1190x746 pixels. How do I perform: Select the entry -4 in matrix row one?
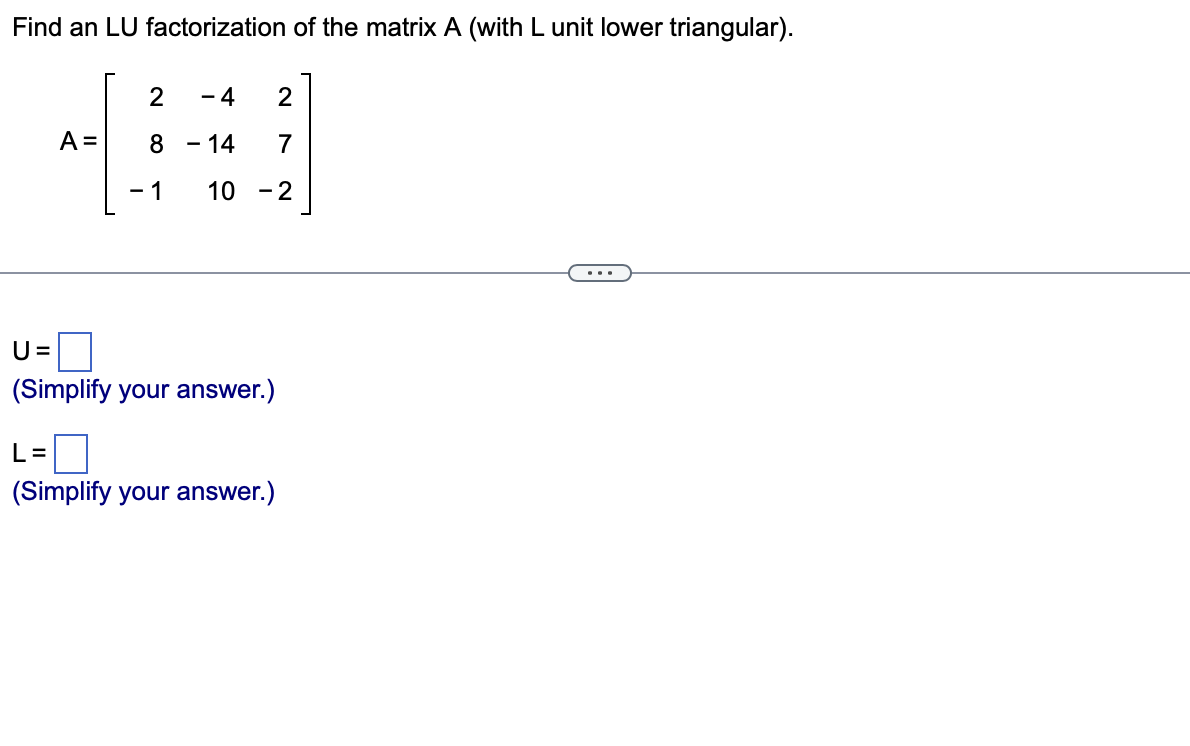pyautogui.click(x=218, y=97)
